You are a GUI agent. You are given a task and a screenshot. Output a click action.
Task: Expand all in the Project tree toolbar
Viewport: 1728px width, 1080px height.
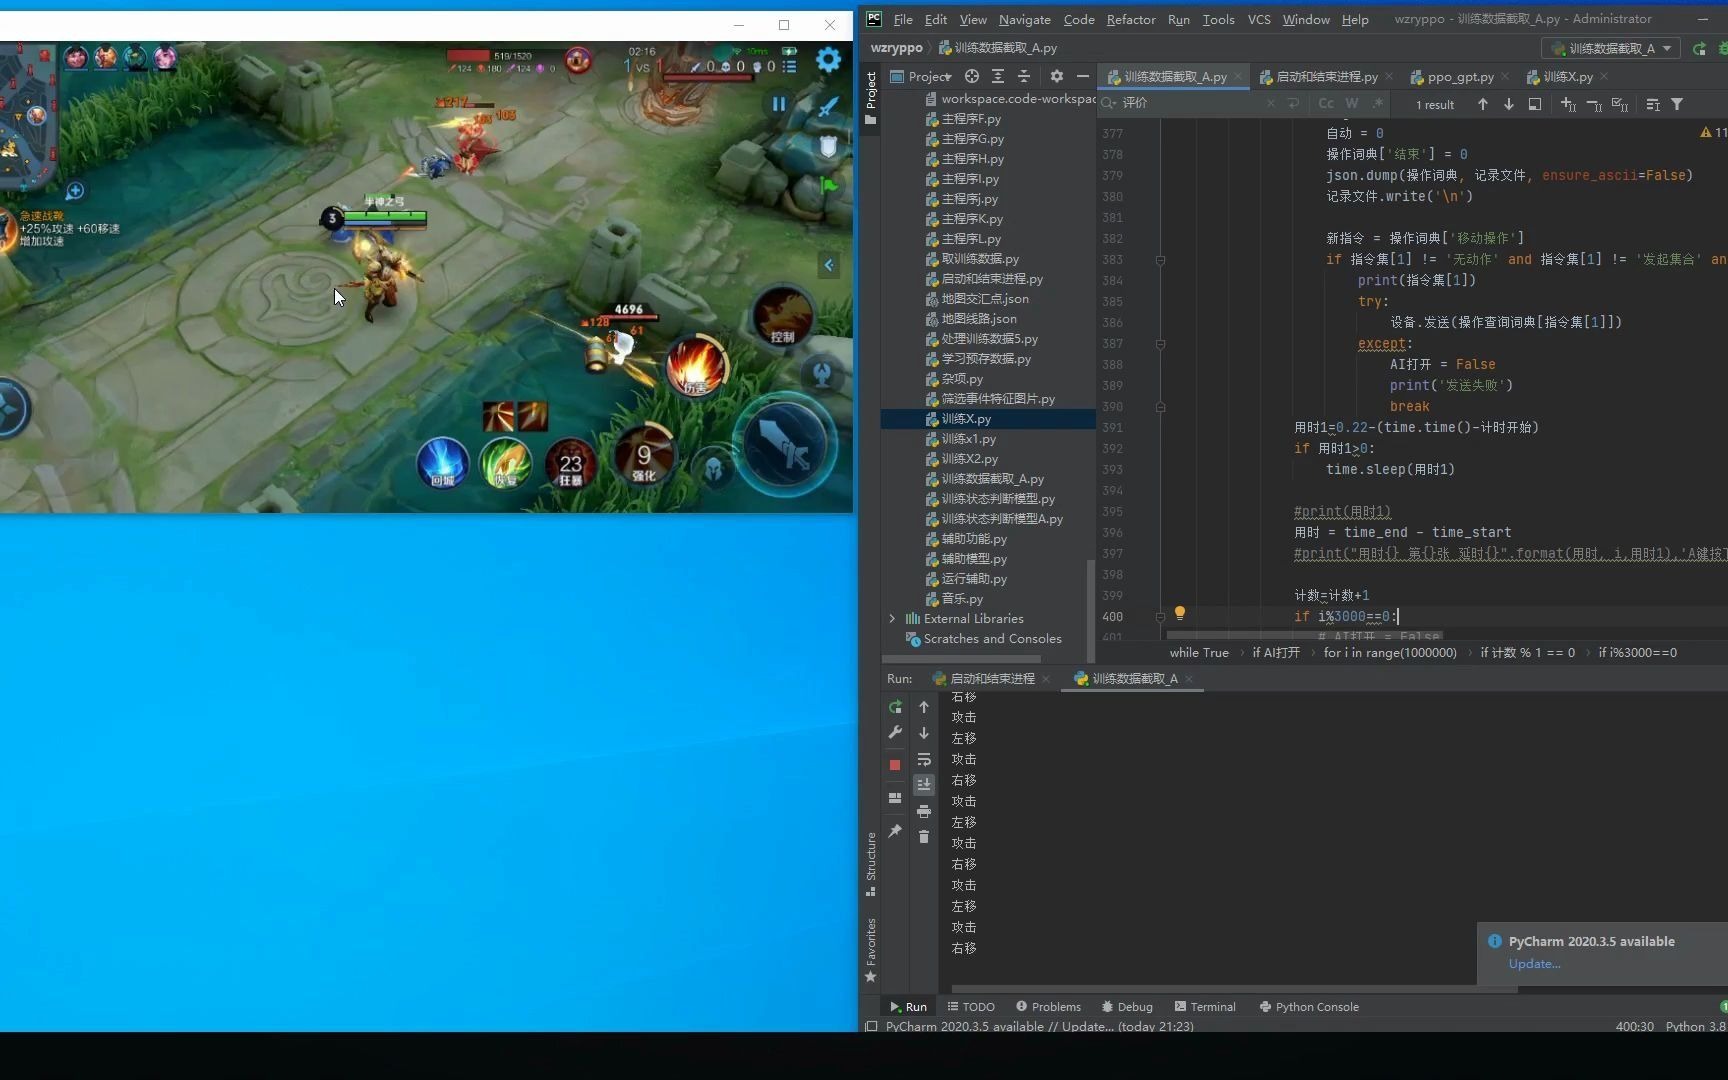click(x=998, y=76)
